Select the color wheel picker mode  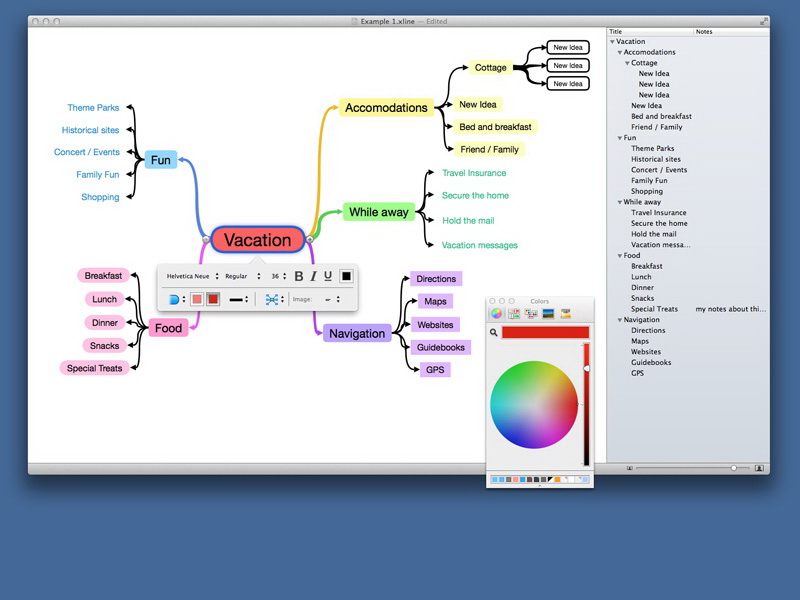pyautogui.click(x=496, y=314)
